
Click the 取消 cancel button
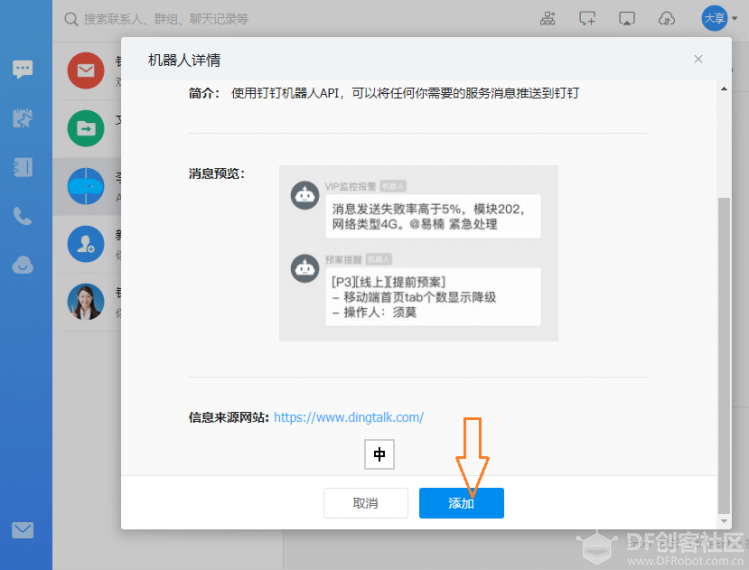coord(366,503)
